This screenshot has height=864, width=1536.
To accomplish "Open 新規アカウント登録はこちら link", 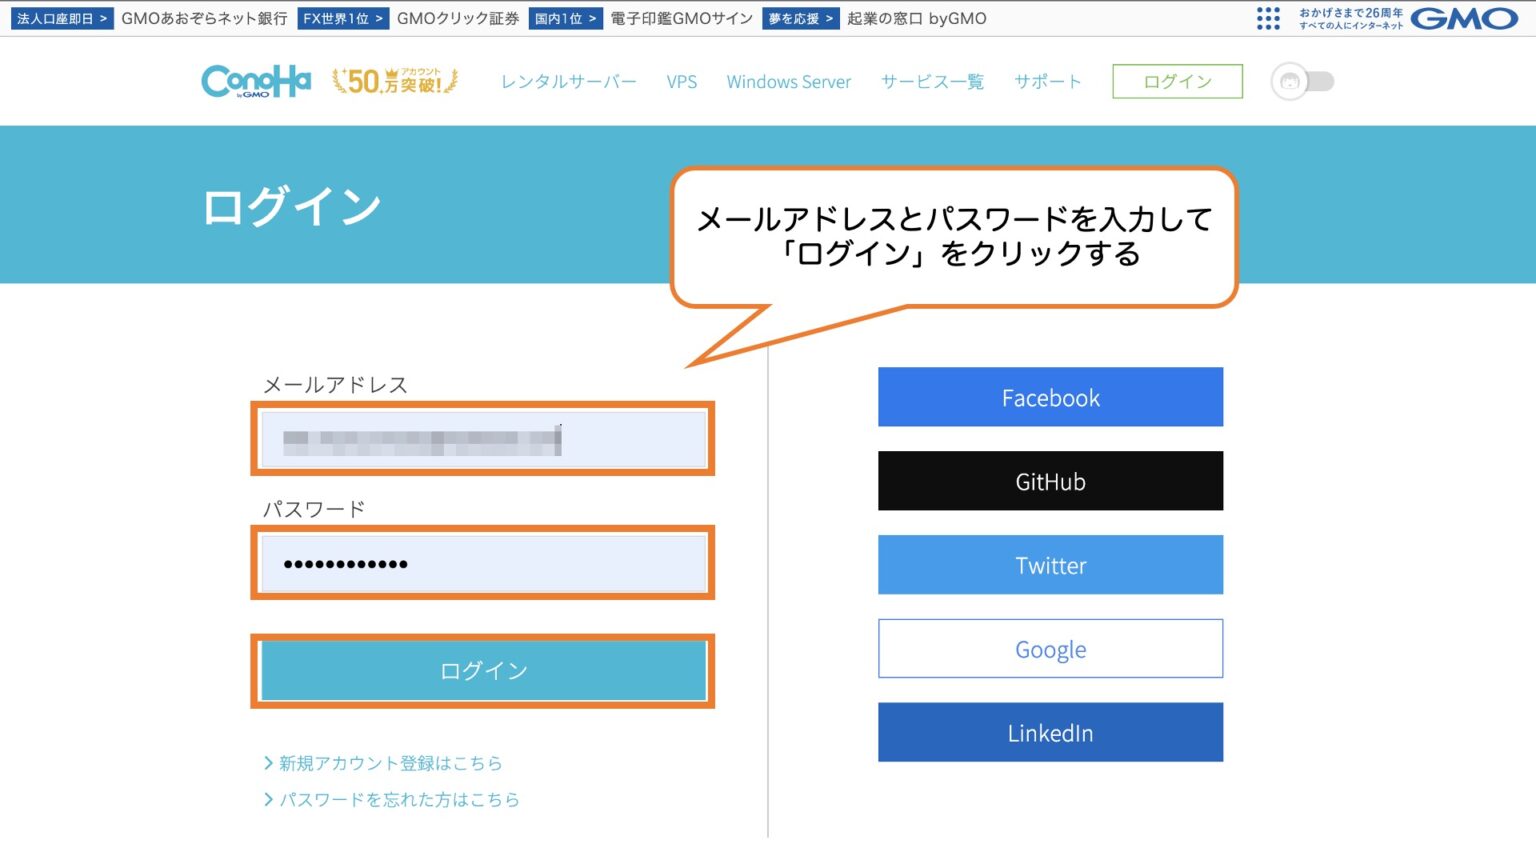I will (x=390, y=762).
